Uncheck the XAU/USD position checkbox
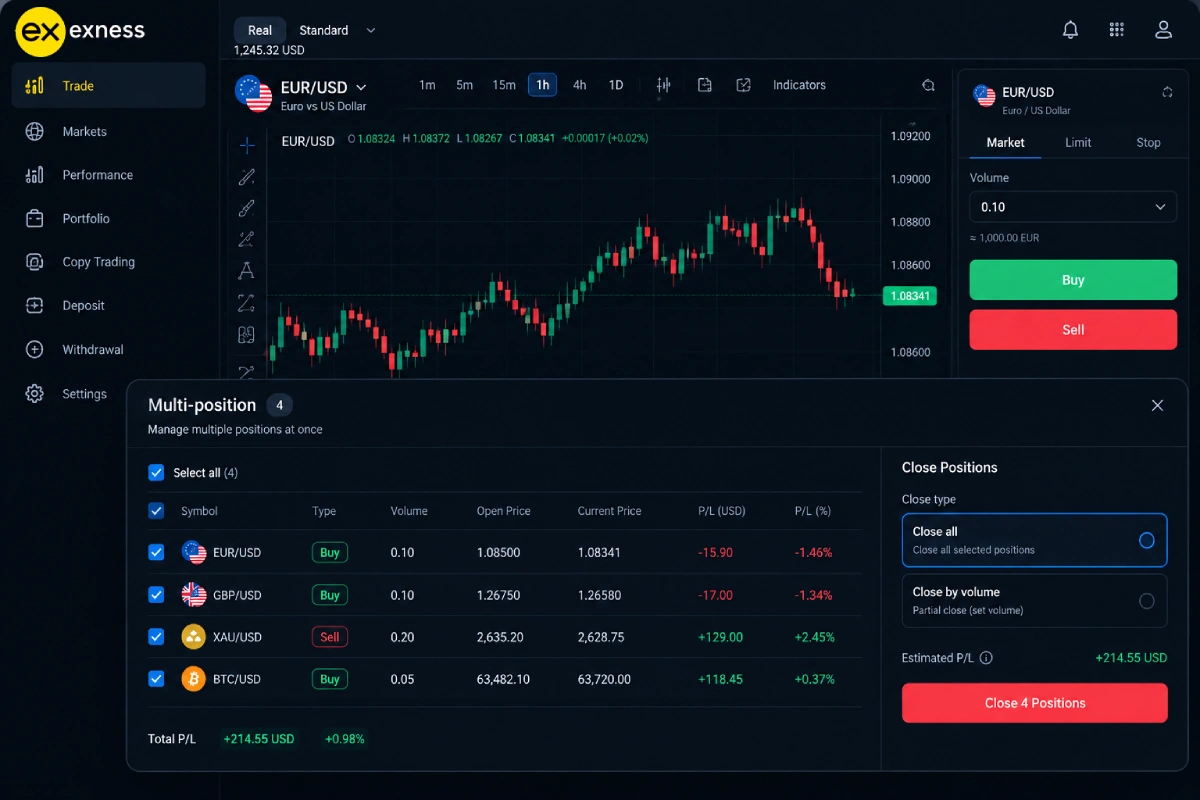The height and width of the screenshot is (800, 1200). tap(156, 636)
